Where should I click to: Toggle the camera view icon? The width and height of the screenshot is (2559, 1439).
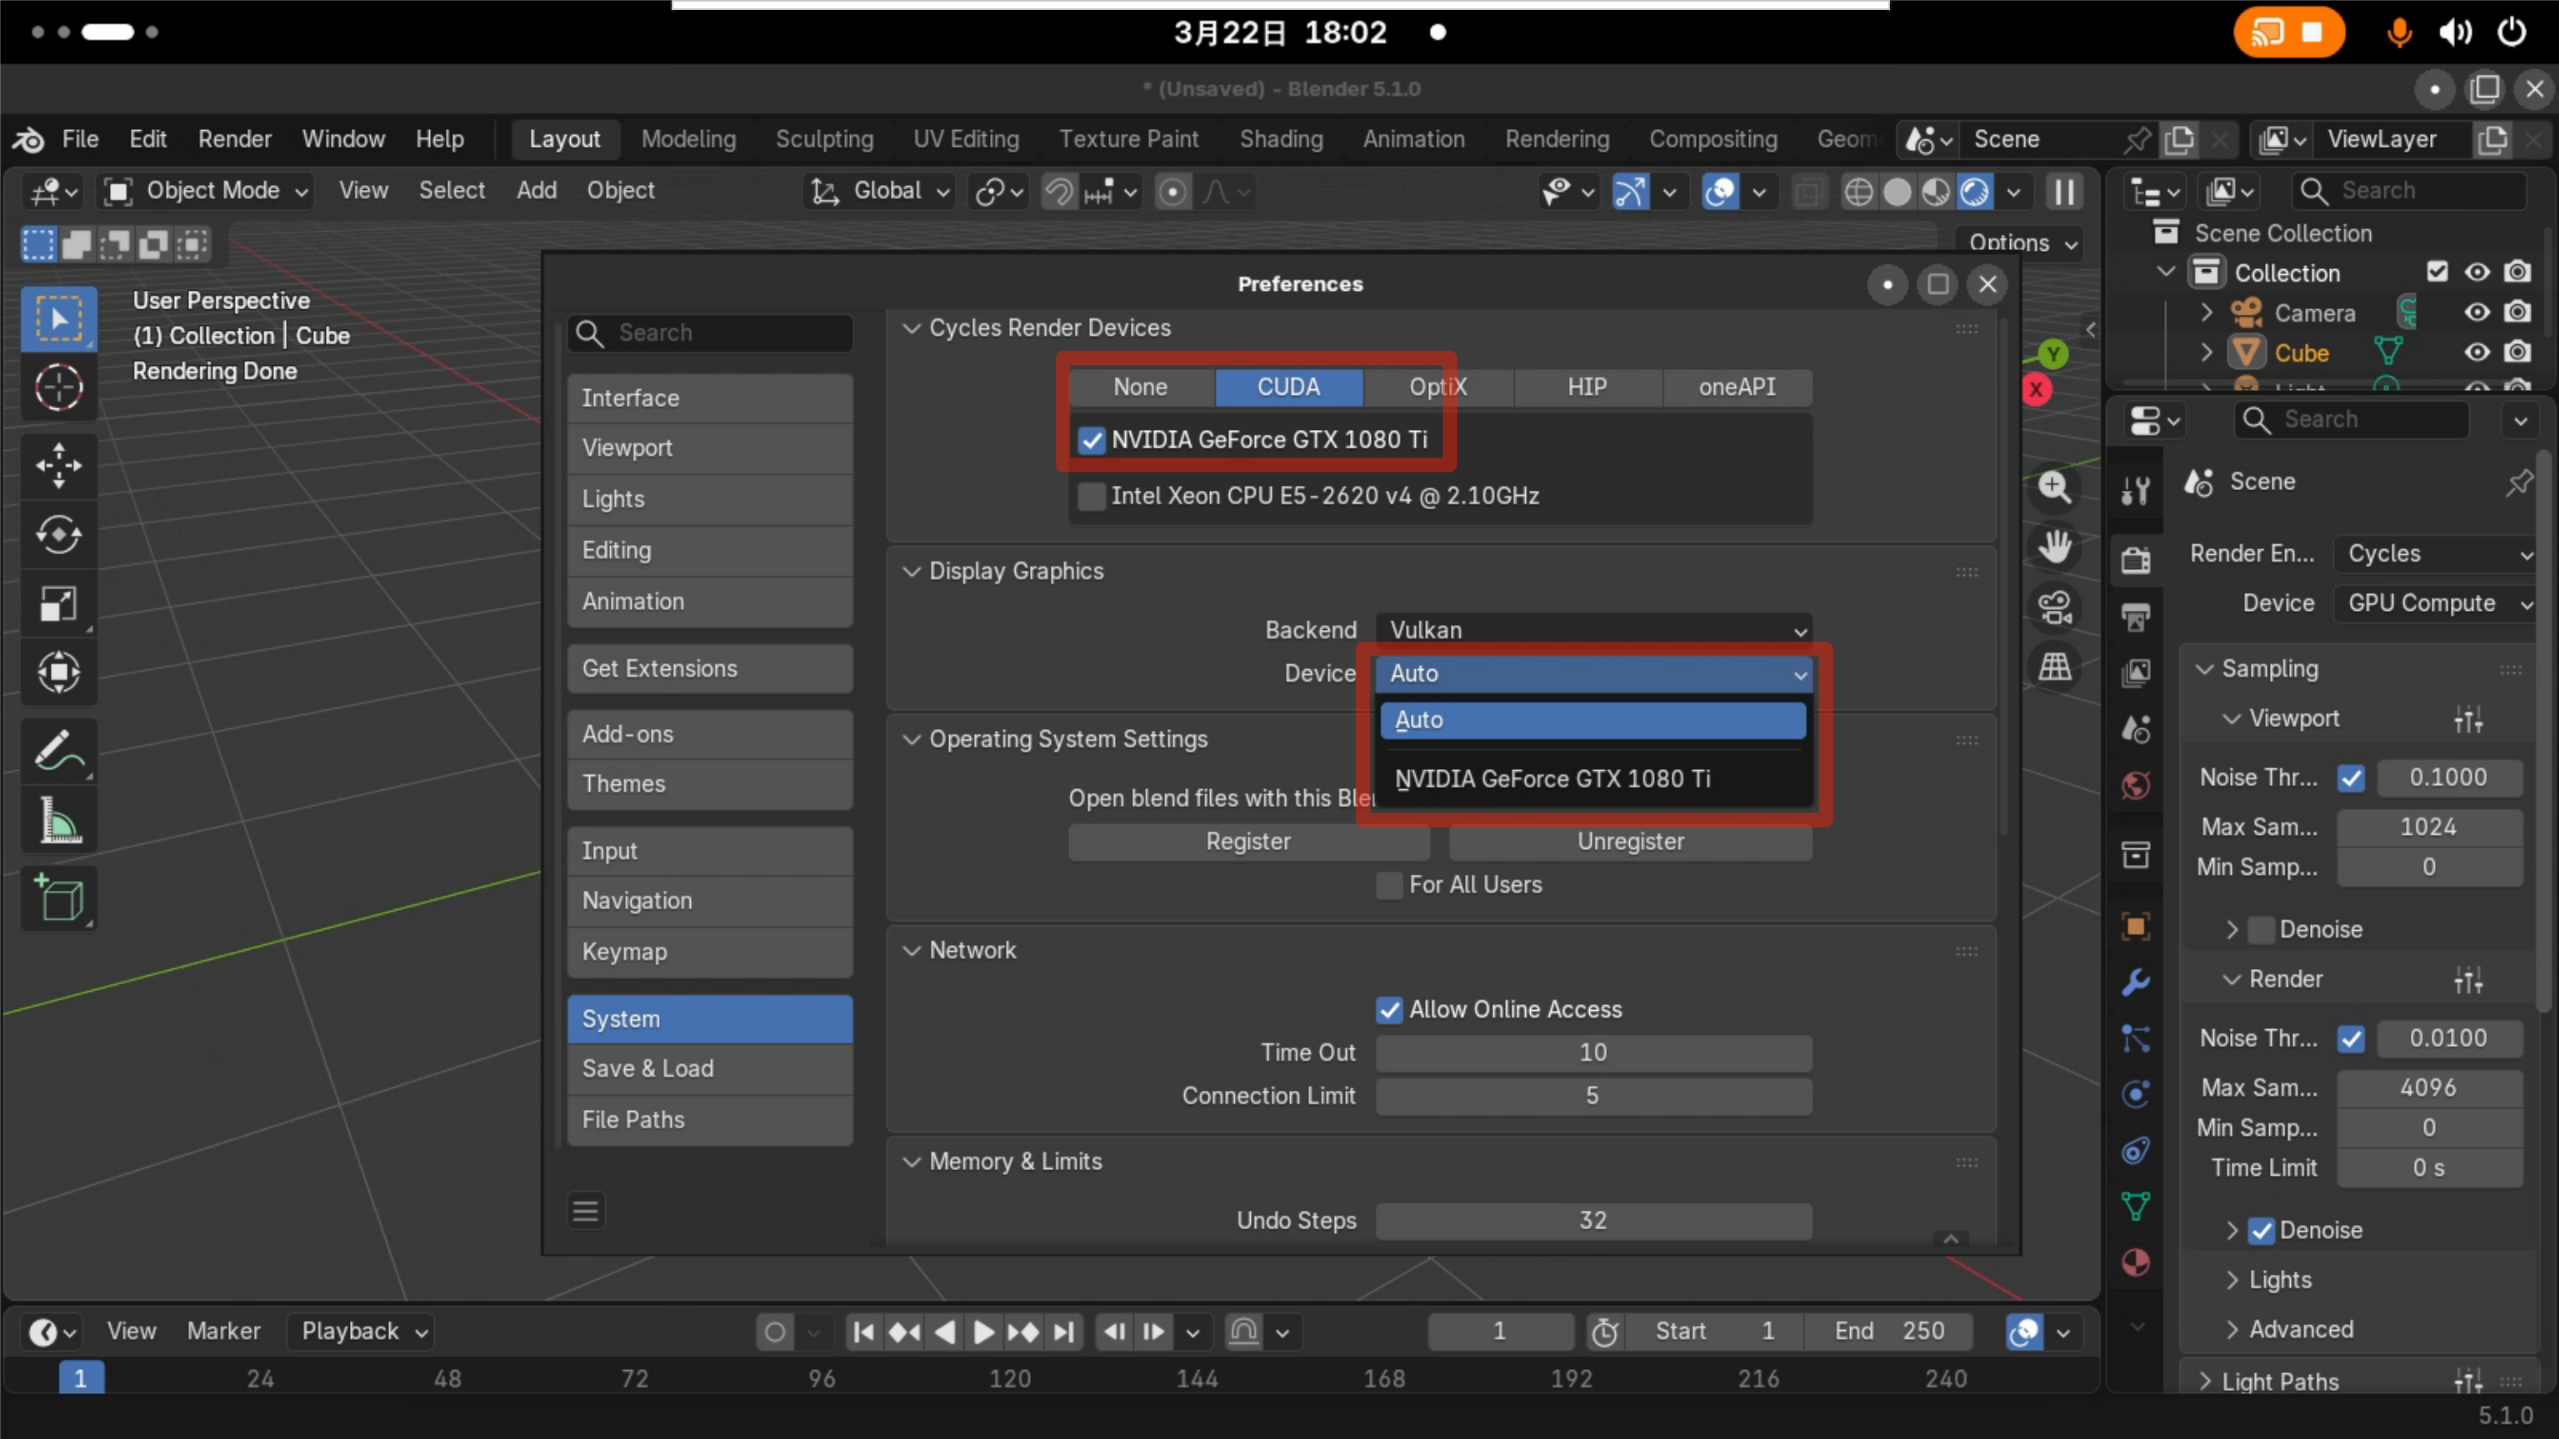click(2054, 607)
